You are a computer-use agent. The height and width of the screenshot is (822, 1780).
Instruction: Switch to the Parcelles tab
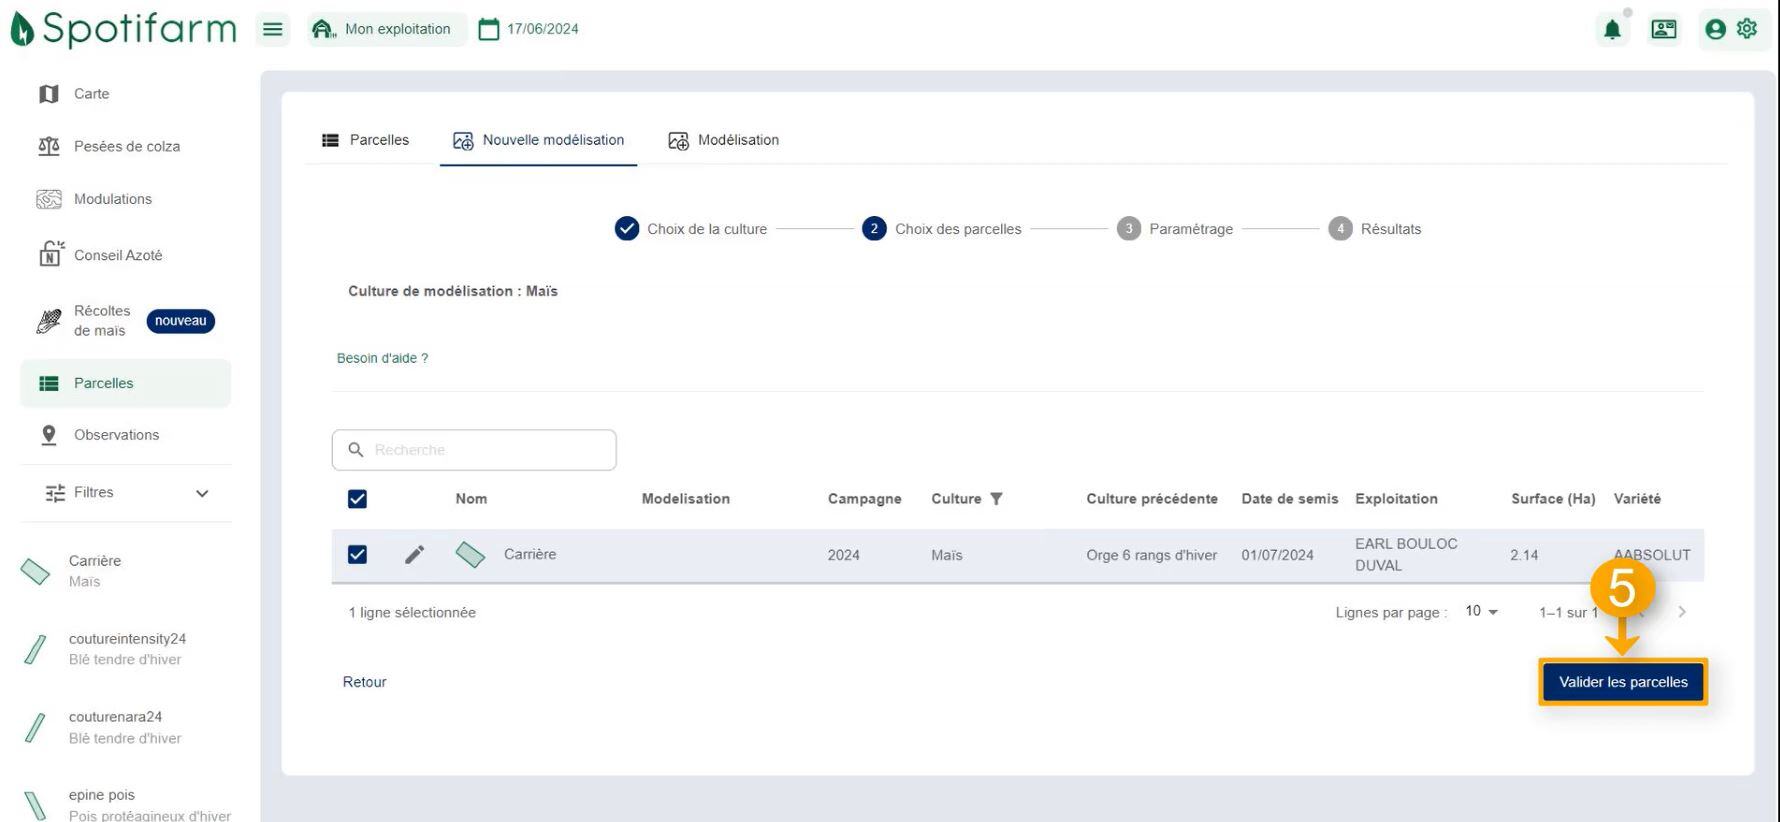[x=366, y=141]
